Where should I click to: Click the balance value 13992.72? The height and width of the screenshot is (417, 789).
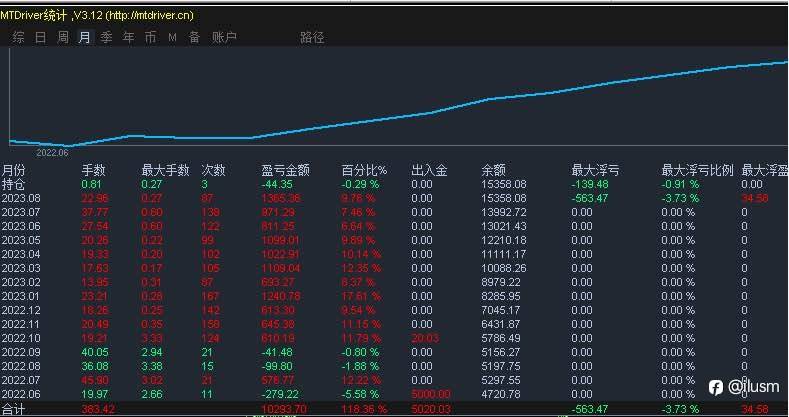(x=504, y=212)
